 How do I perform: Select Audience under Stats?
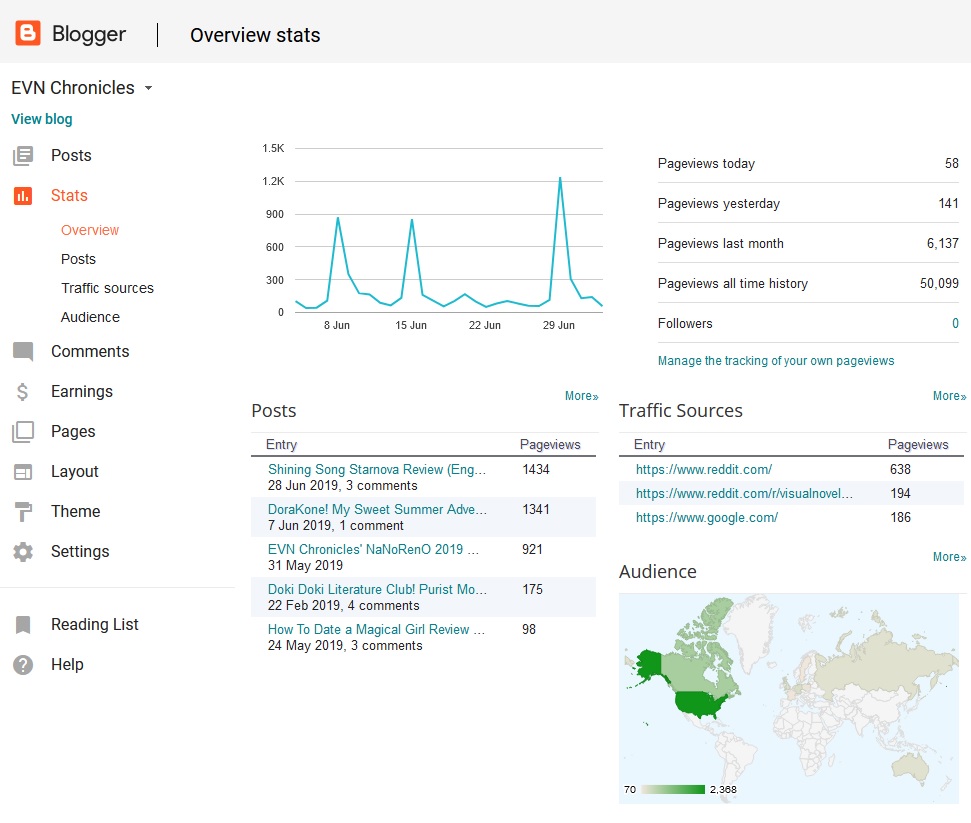click(x=90, y=317)
